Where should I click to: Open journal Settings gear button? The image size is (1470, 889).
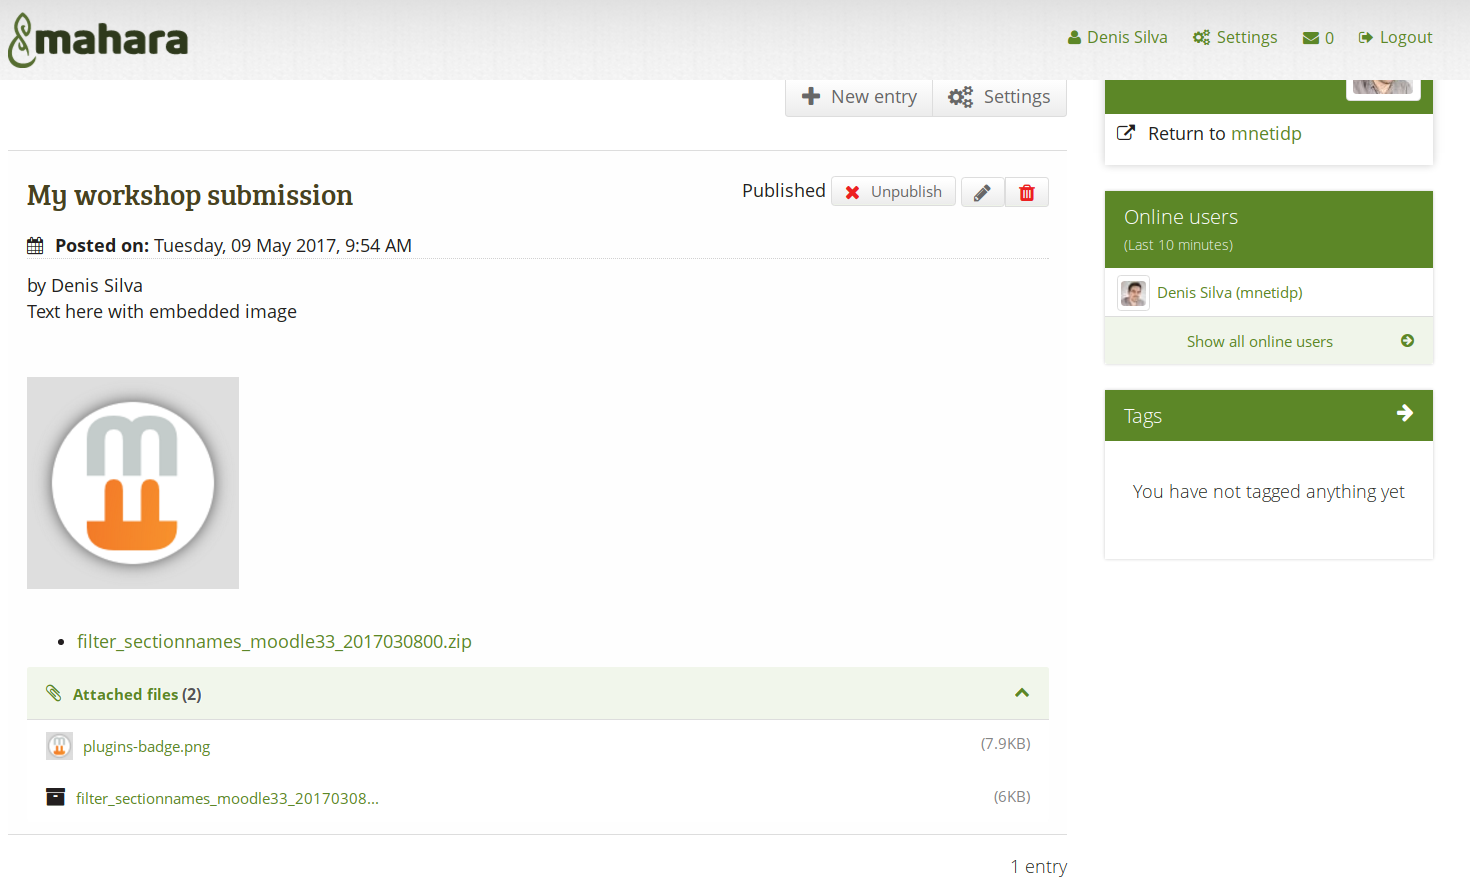[x=999, y=97]
